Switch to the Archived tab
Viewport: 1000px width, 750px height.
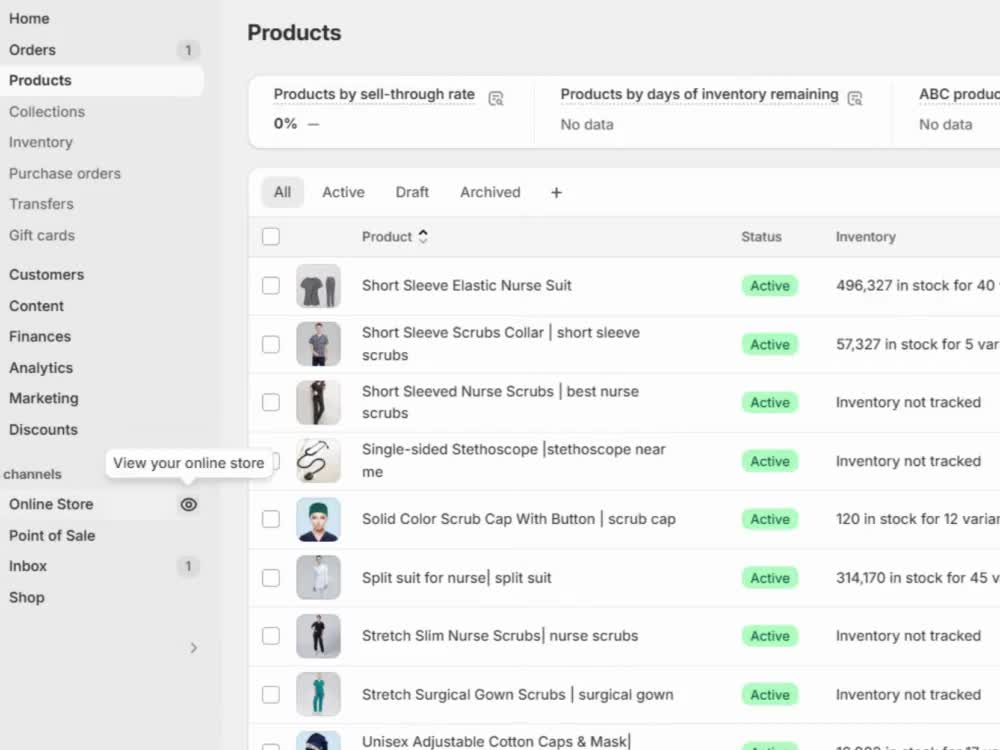pyautogui.click(x=490, y=193)
